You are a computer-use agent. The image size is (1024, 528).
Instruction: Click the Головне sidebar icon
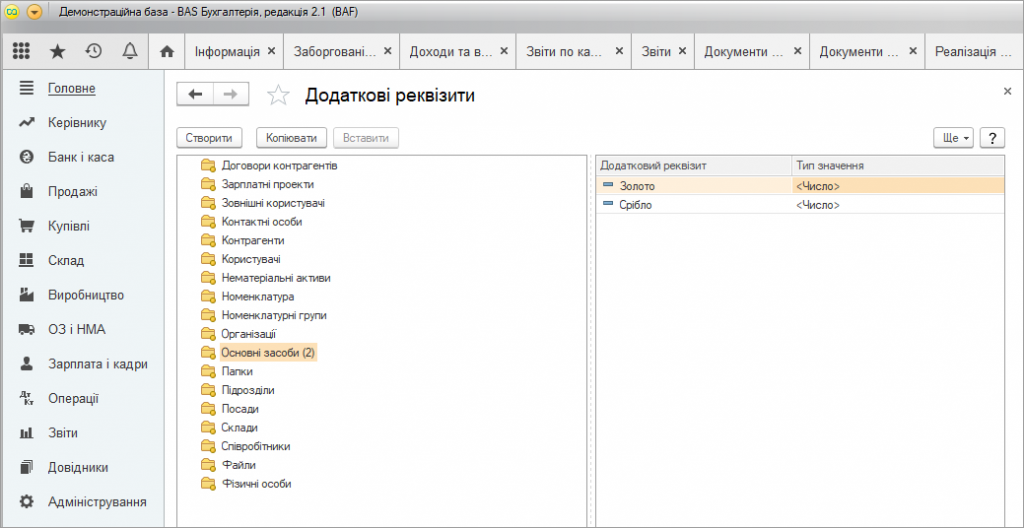tap(26, 88)
